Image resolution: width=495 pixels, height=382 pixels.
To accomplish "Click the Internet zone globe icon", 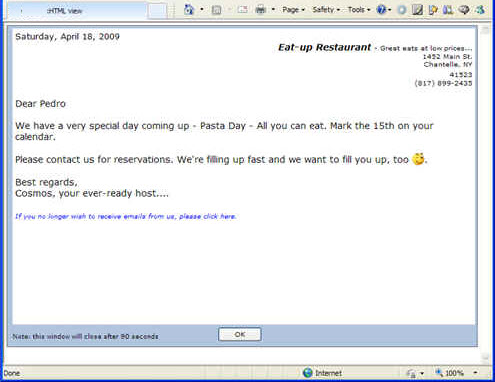I will 308,373.
